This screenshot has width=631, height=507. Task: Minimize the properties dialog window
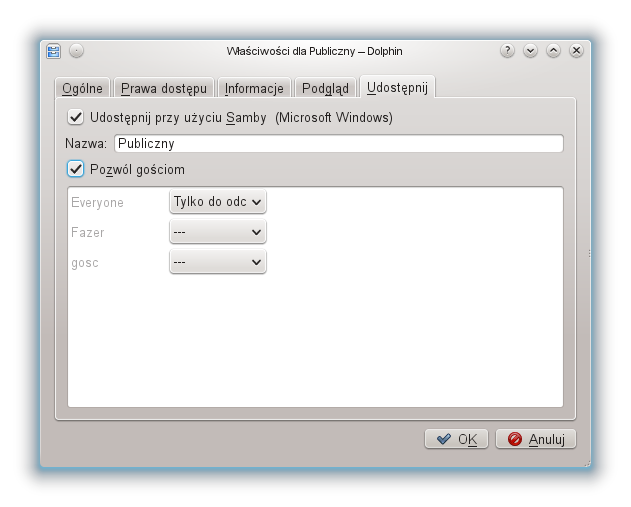[531, 51]
